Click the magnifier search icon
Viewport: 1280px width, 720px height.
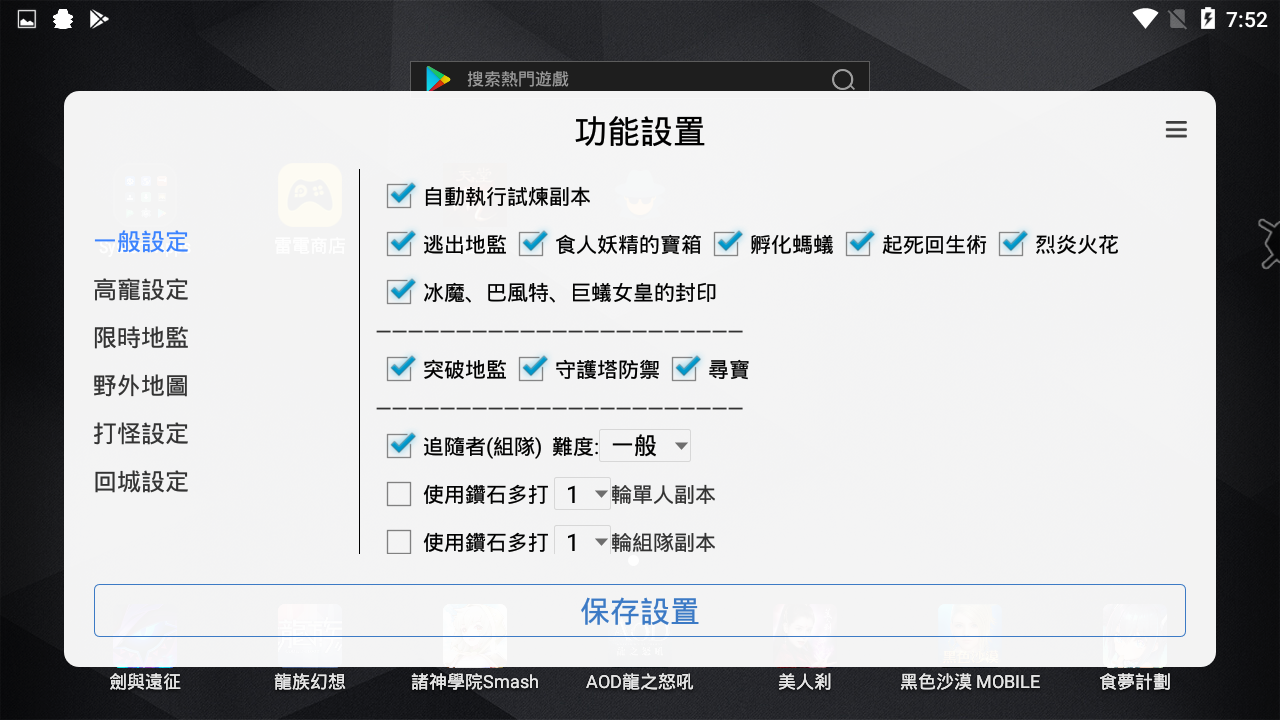pos(843,79)
